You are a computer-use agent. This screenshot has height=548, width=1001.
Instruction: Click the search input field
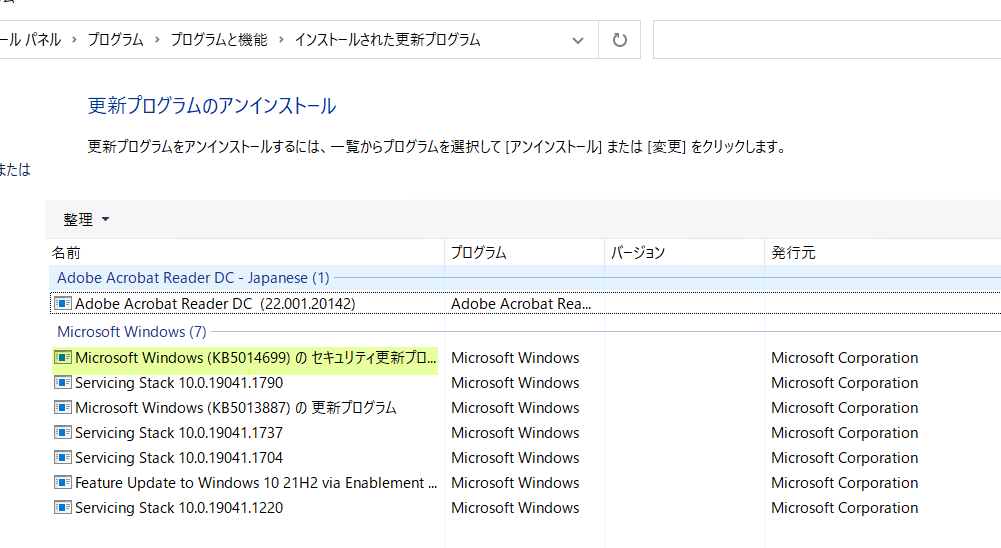pyautogui.click(x=827, y=40)
